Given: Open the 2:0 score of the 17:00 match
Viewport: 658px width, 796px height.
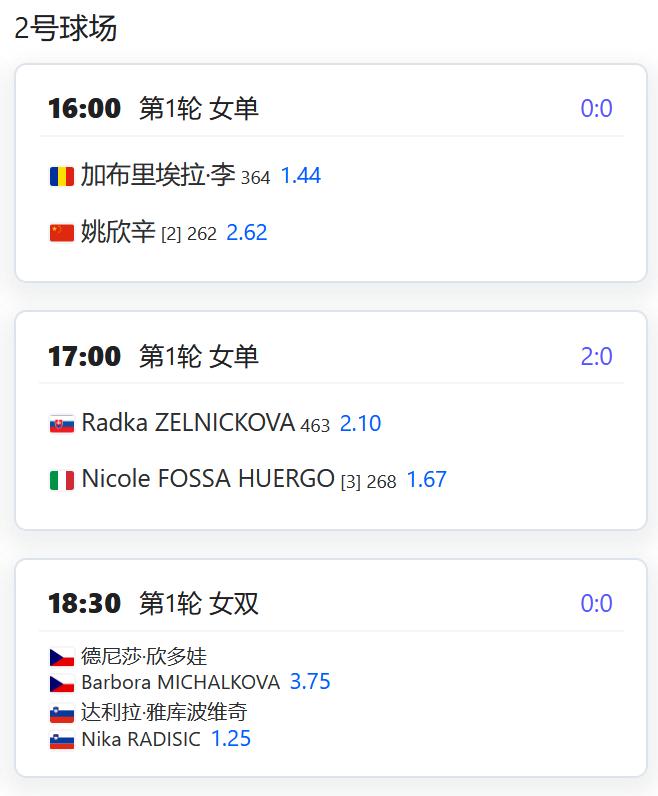Looking at the screenshot, I should (597, 356).
